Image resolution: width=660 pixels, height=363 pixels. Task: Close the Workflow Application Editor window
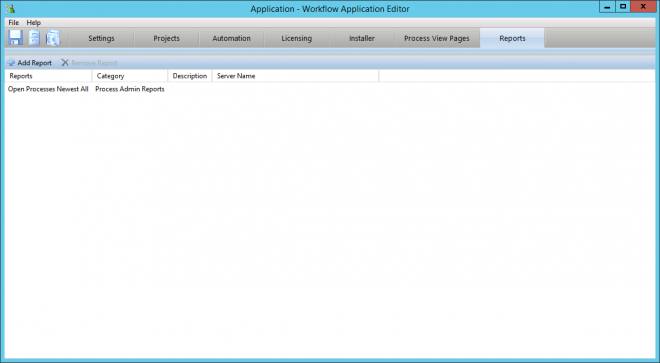click(x=643, y=7)
